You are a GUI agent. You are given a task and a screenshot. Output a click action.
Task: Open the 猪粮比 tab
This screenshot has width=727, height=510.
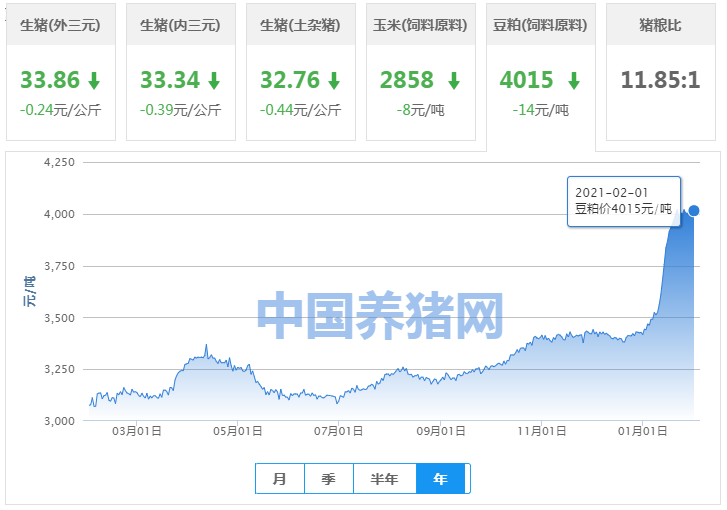pyautogui.click(x=660, y=25)
